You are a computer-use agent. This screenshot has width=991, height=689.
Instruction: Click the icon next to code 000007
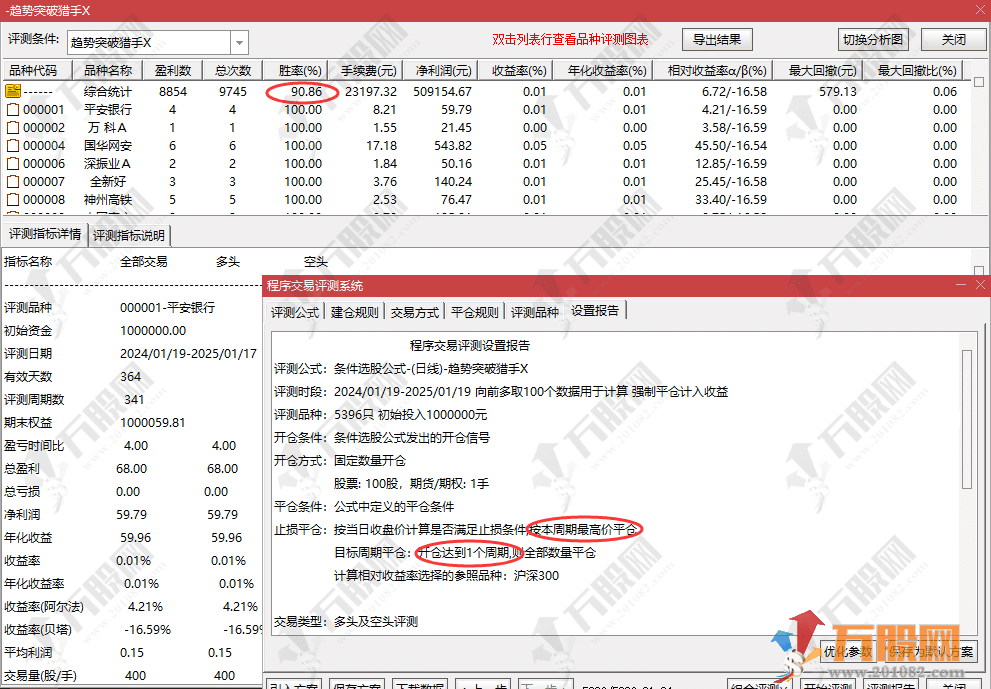click(13, 182)
